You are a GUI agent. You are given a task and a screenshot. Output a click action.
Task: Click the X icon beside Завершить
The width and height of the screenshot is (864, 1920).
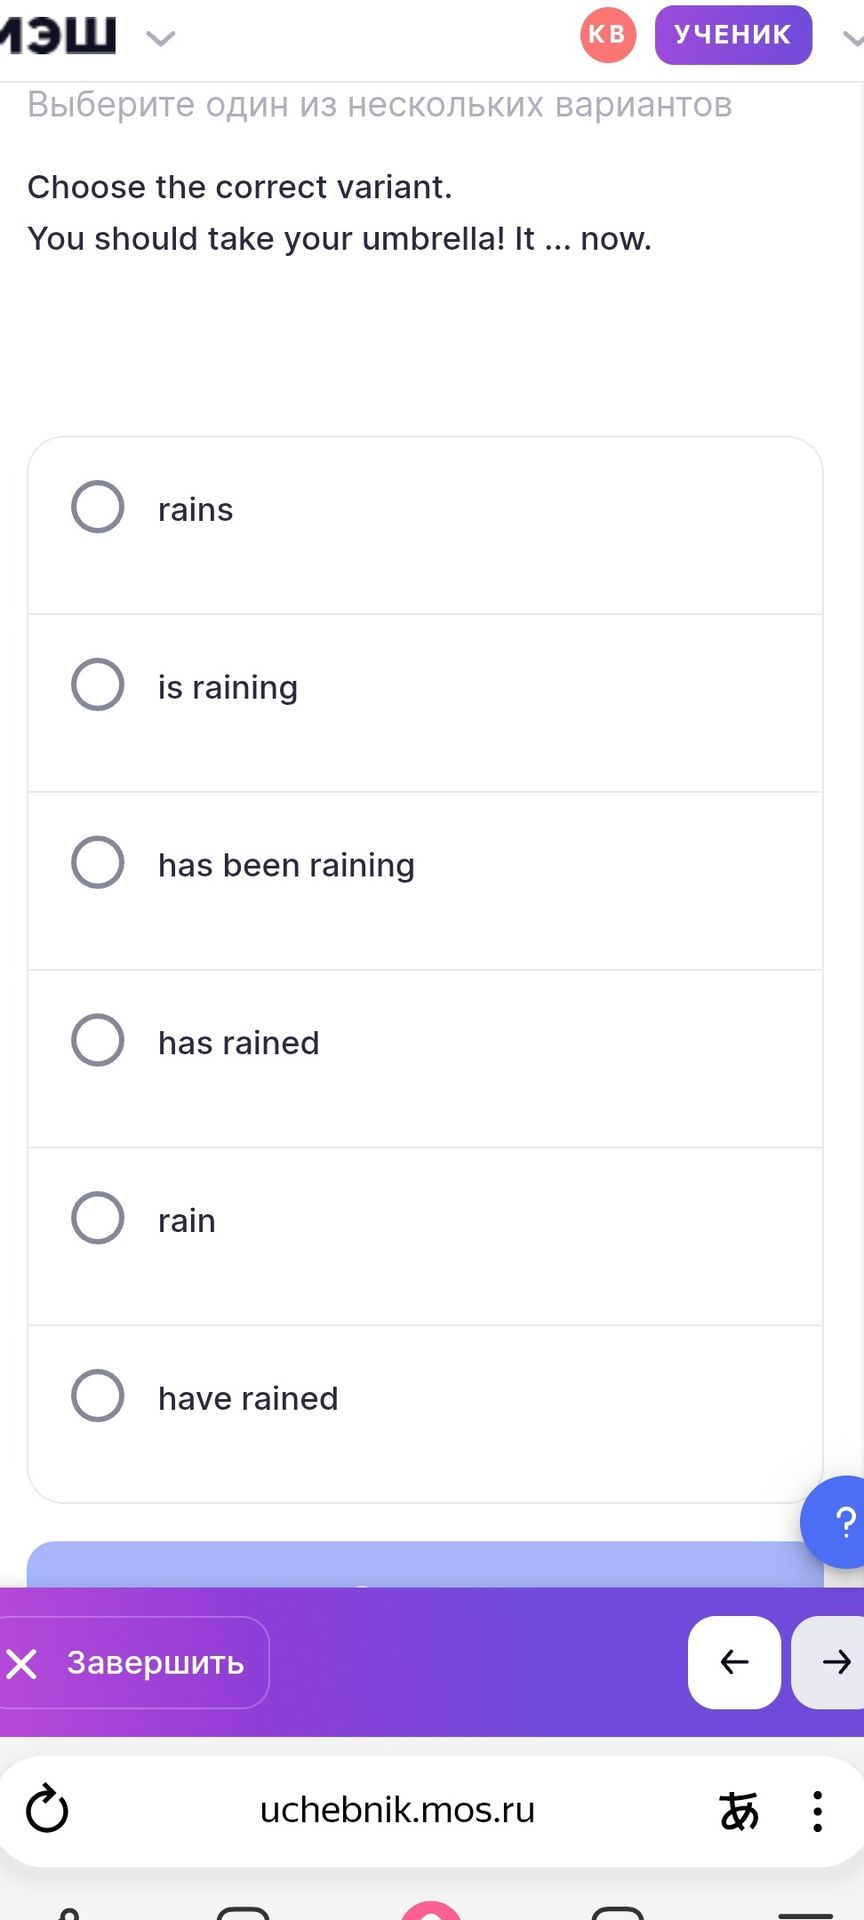coord(21,1663)
